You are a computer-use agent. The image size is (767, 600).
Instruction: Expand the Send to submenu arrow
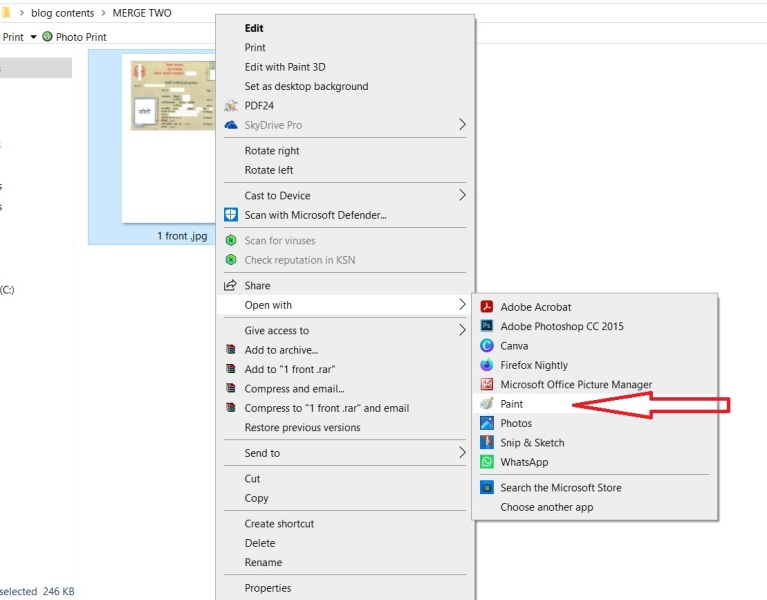click(x=462, y=453)
